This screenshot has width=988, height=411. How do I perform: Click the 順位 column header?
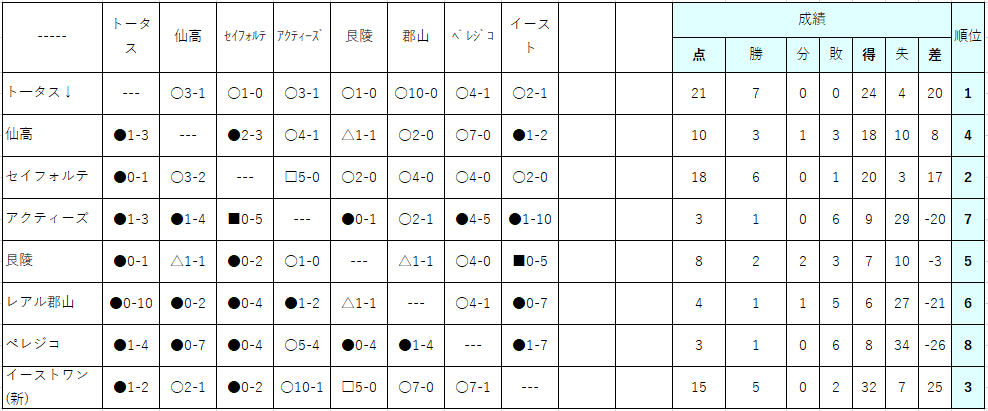[x=969, y=37]
